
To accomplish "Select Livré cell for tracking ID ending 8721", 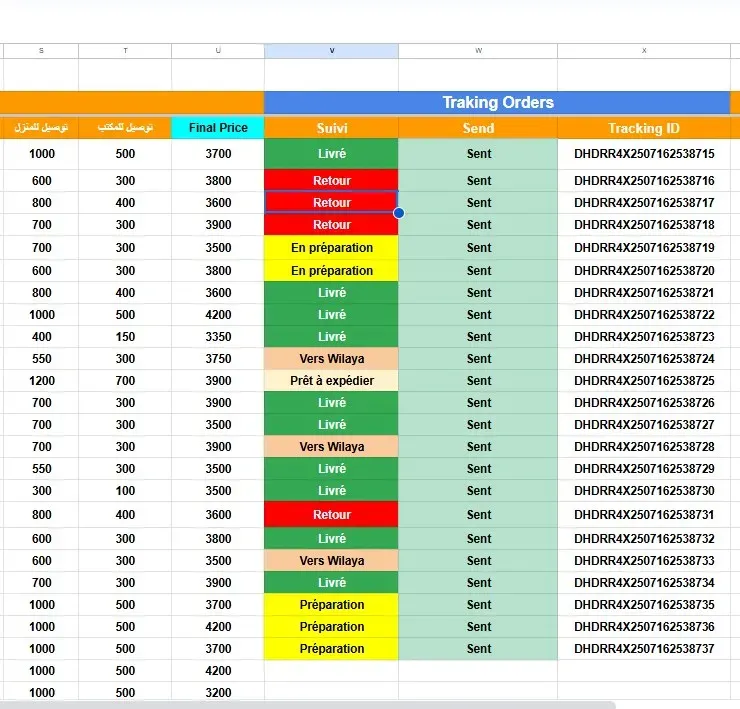I will [331, 293].
